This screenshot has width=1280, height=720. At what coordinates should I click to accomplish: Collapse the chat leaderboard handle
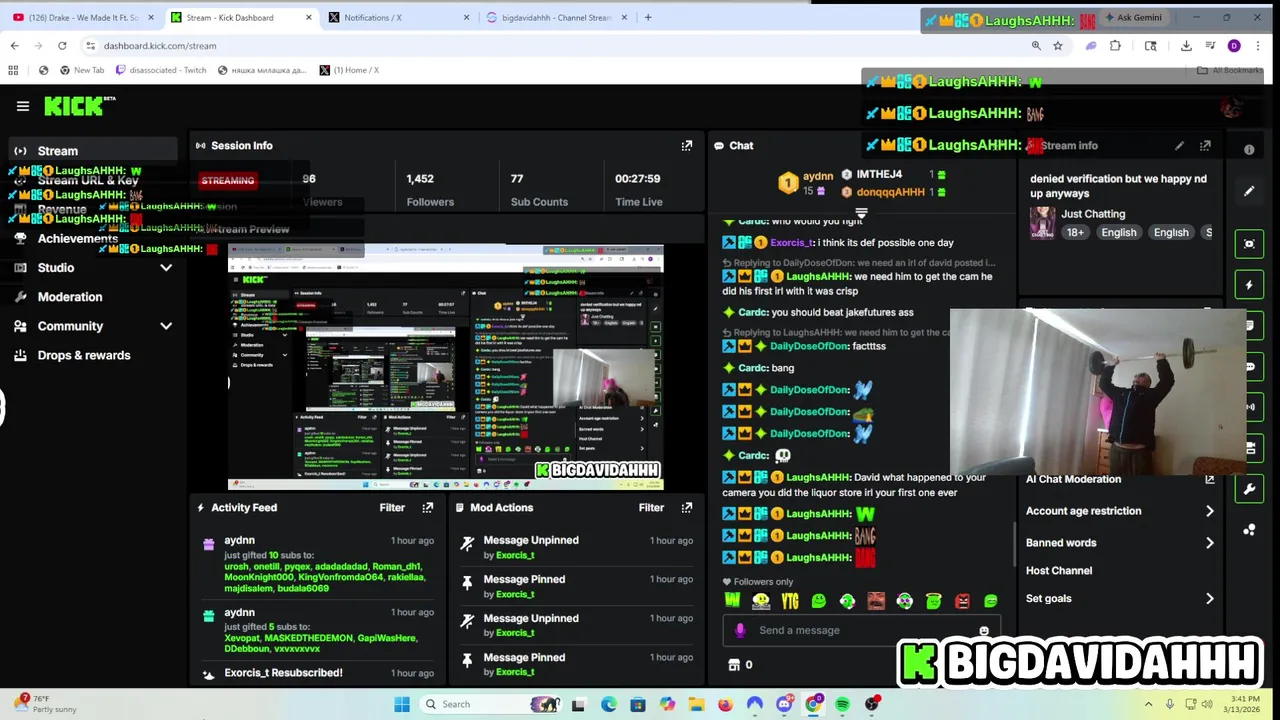point(861,214)
